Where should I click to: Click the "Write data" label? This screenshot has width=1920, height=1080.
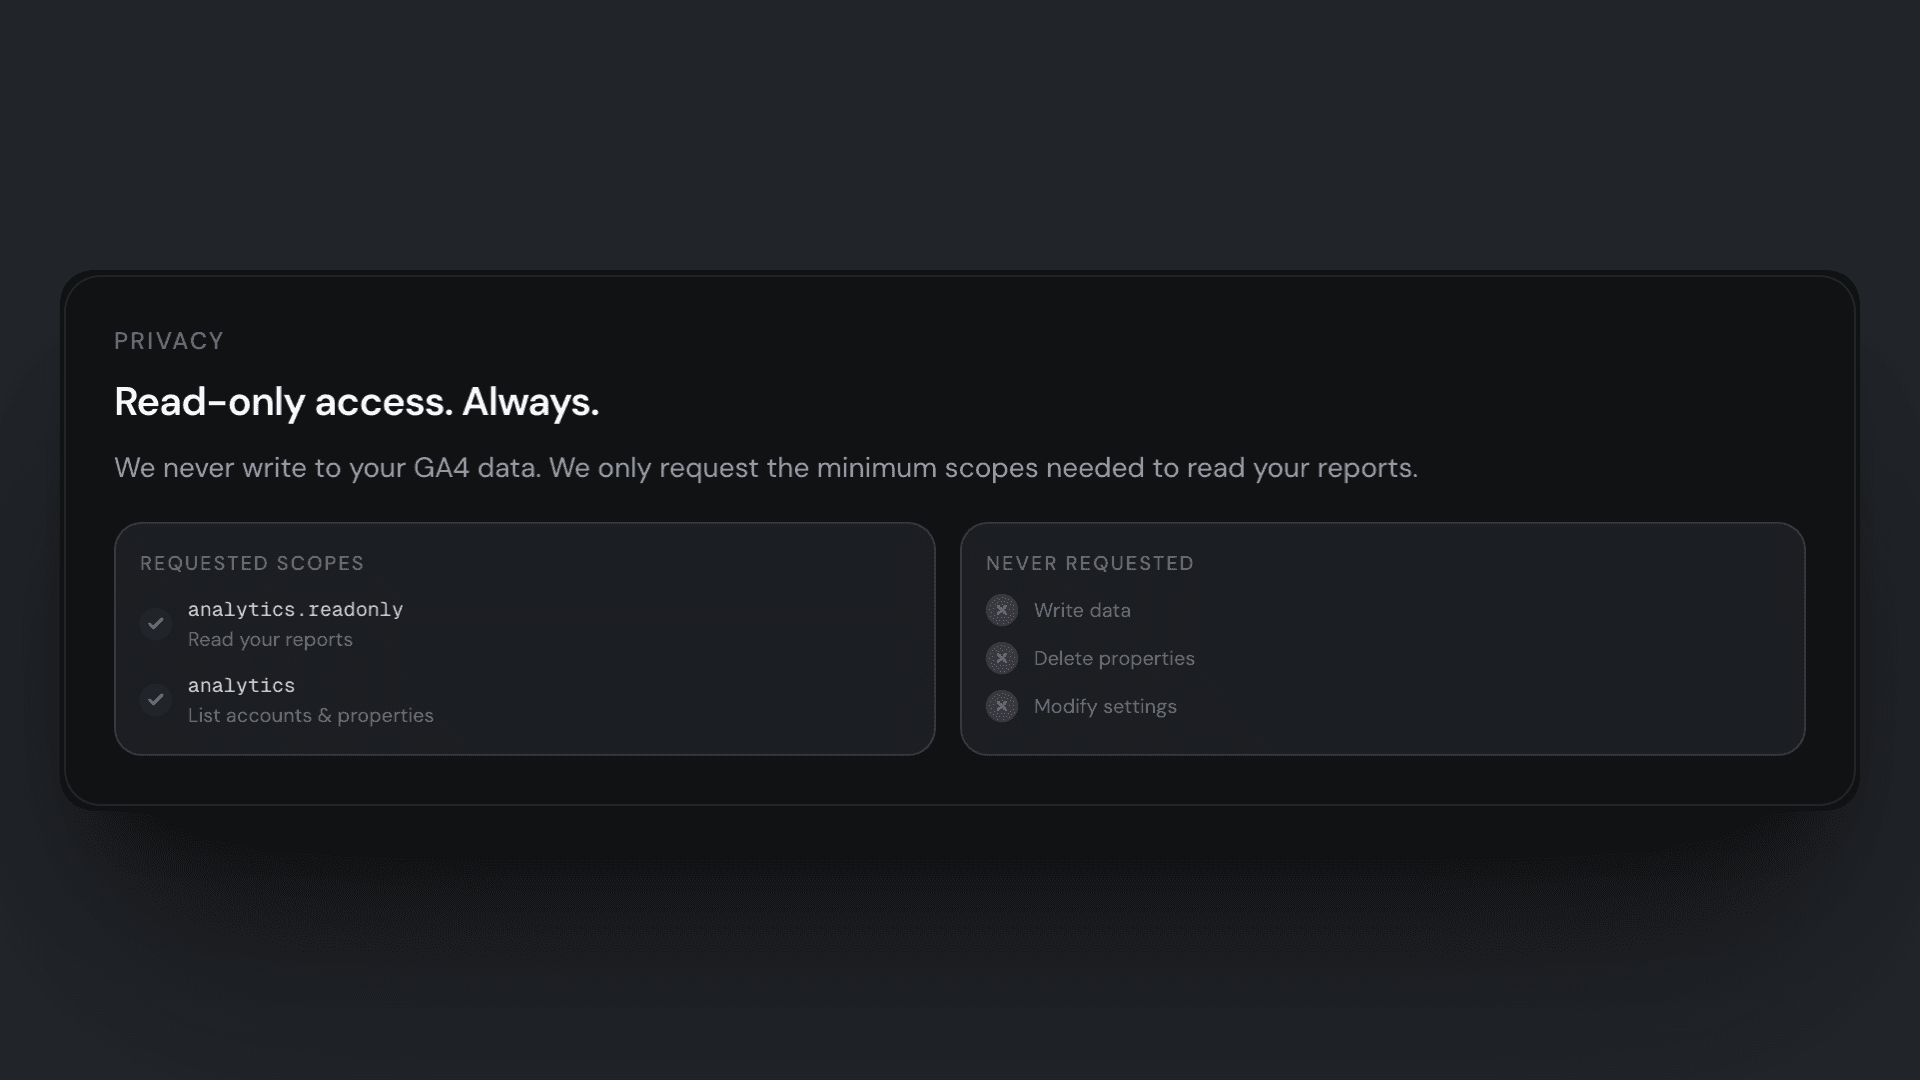pyautogui.click(x=1082, y=610)
